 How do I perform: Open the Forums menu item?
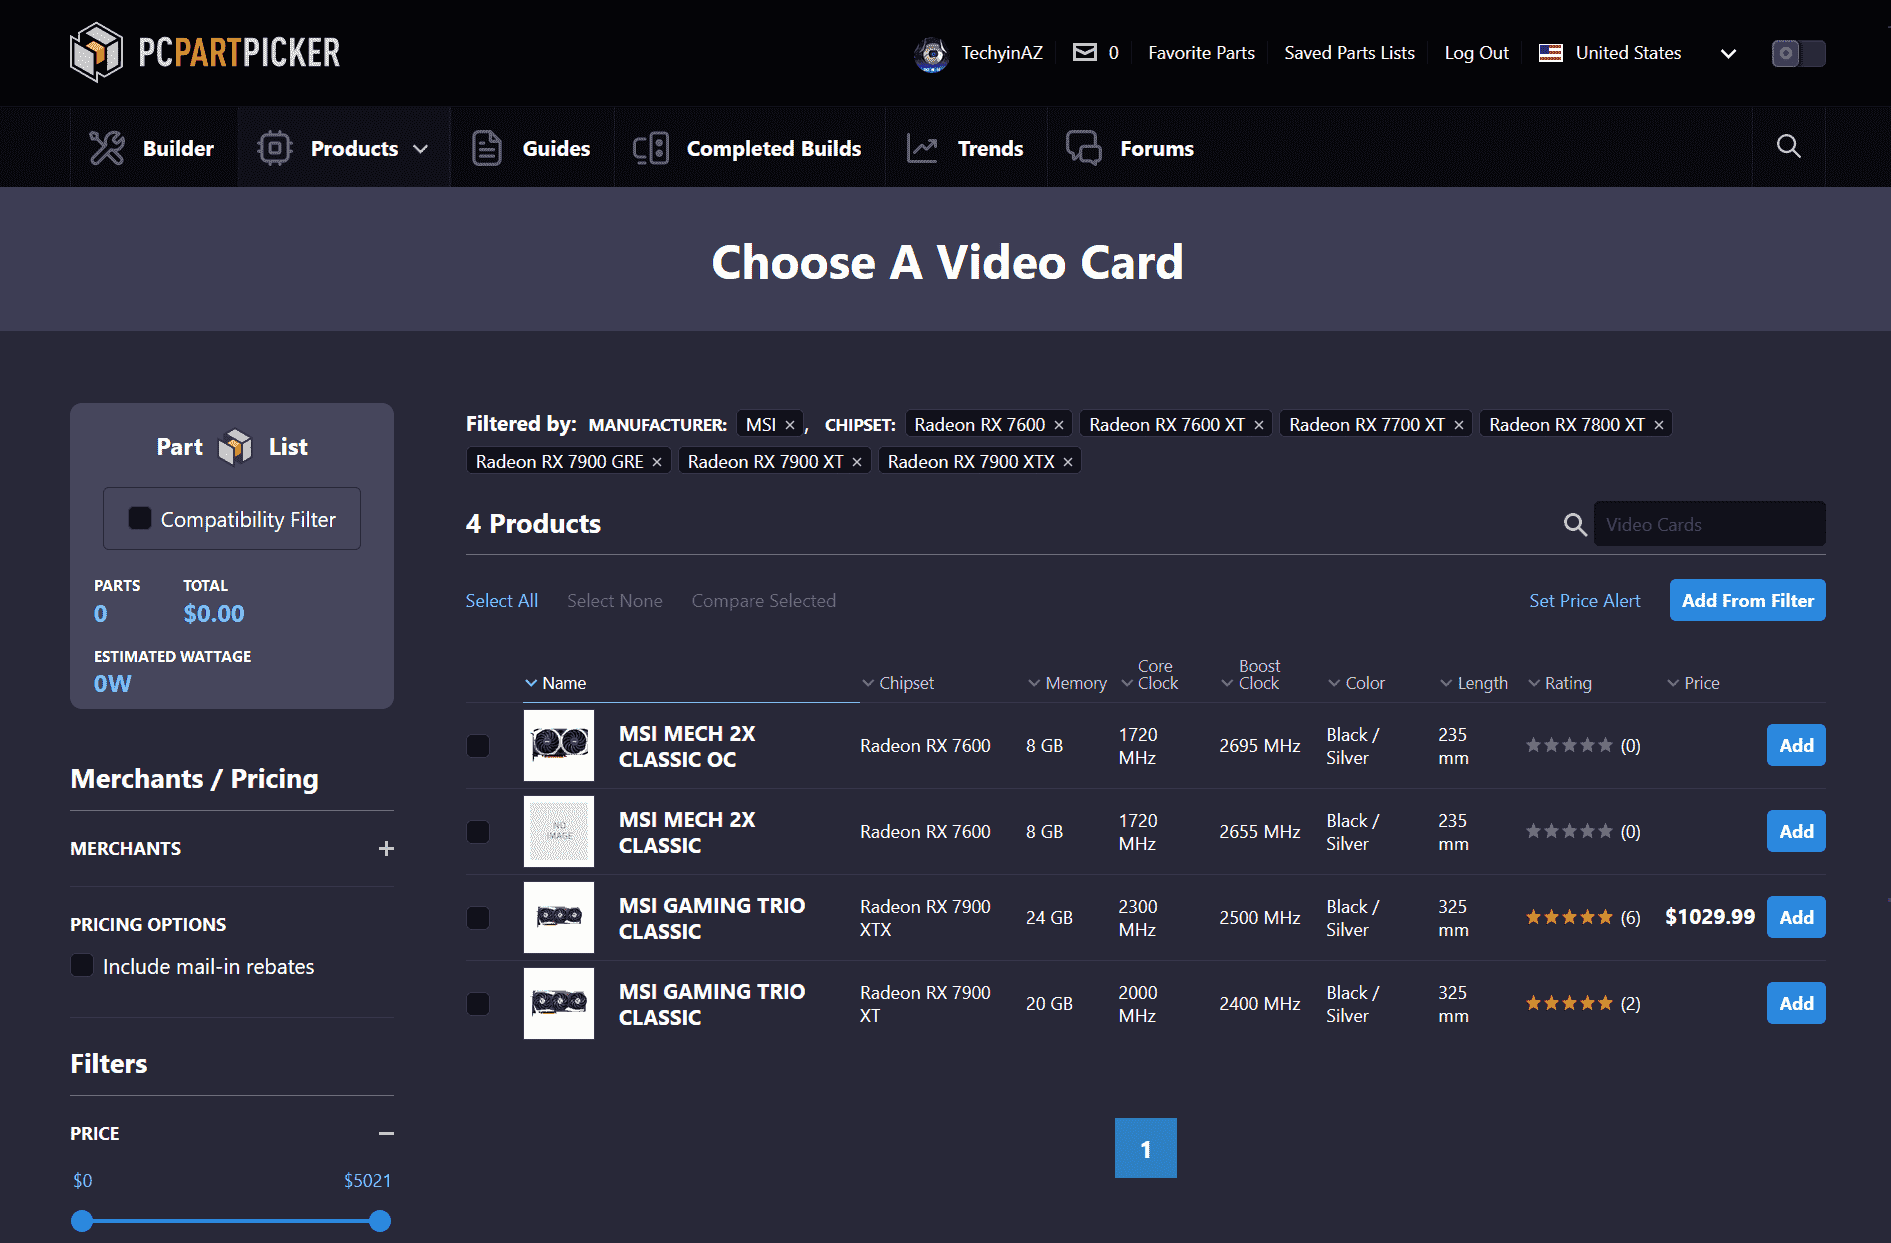tap(1130, 148)
